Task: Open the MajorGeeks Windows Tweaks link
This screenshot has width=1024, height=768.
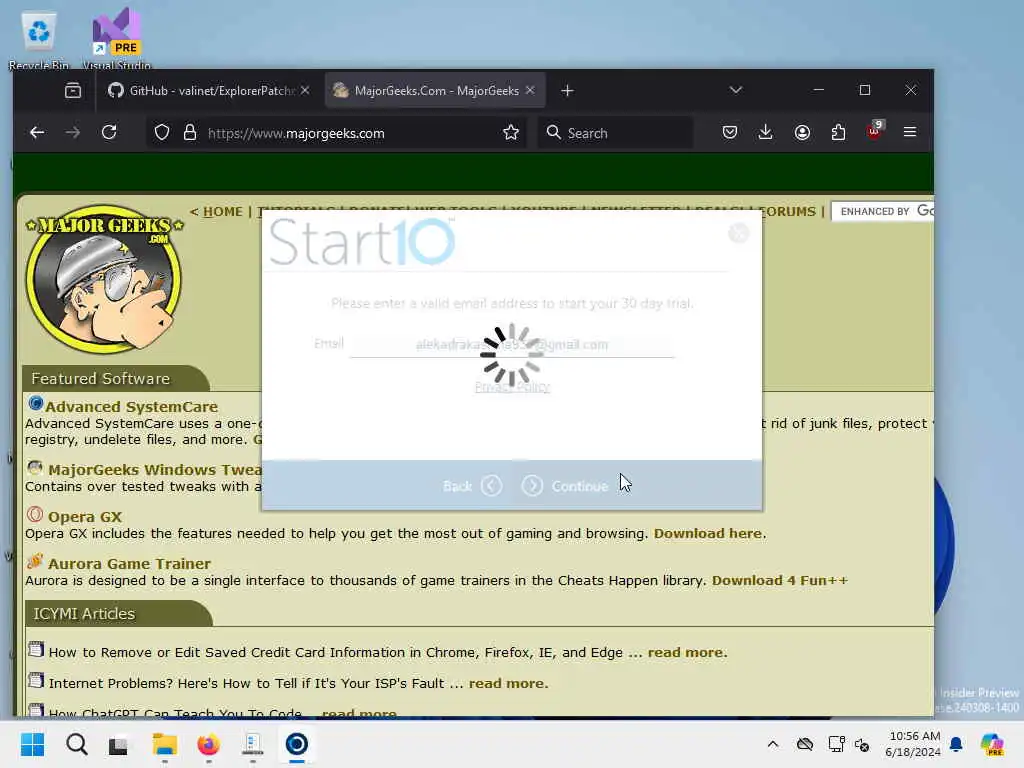Action: coord(155,470)
